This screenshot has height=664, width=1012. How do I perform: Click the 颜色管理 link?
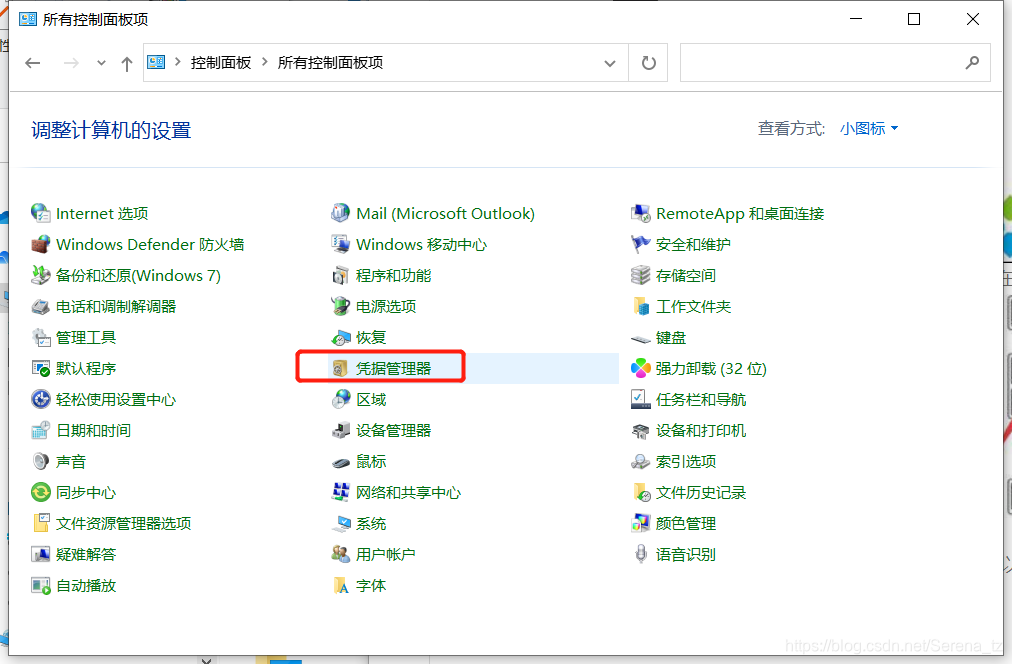tap(686, 523)
